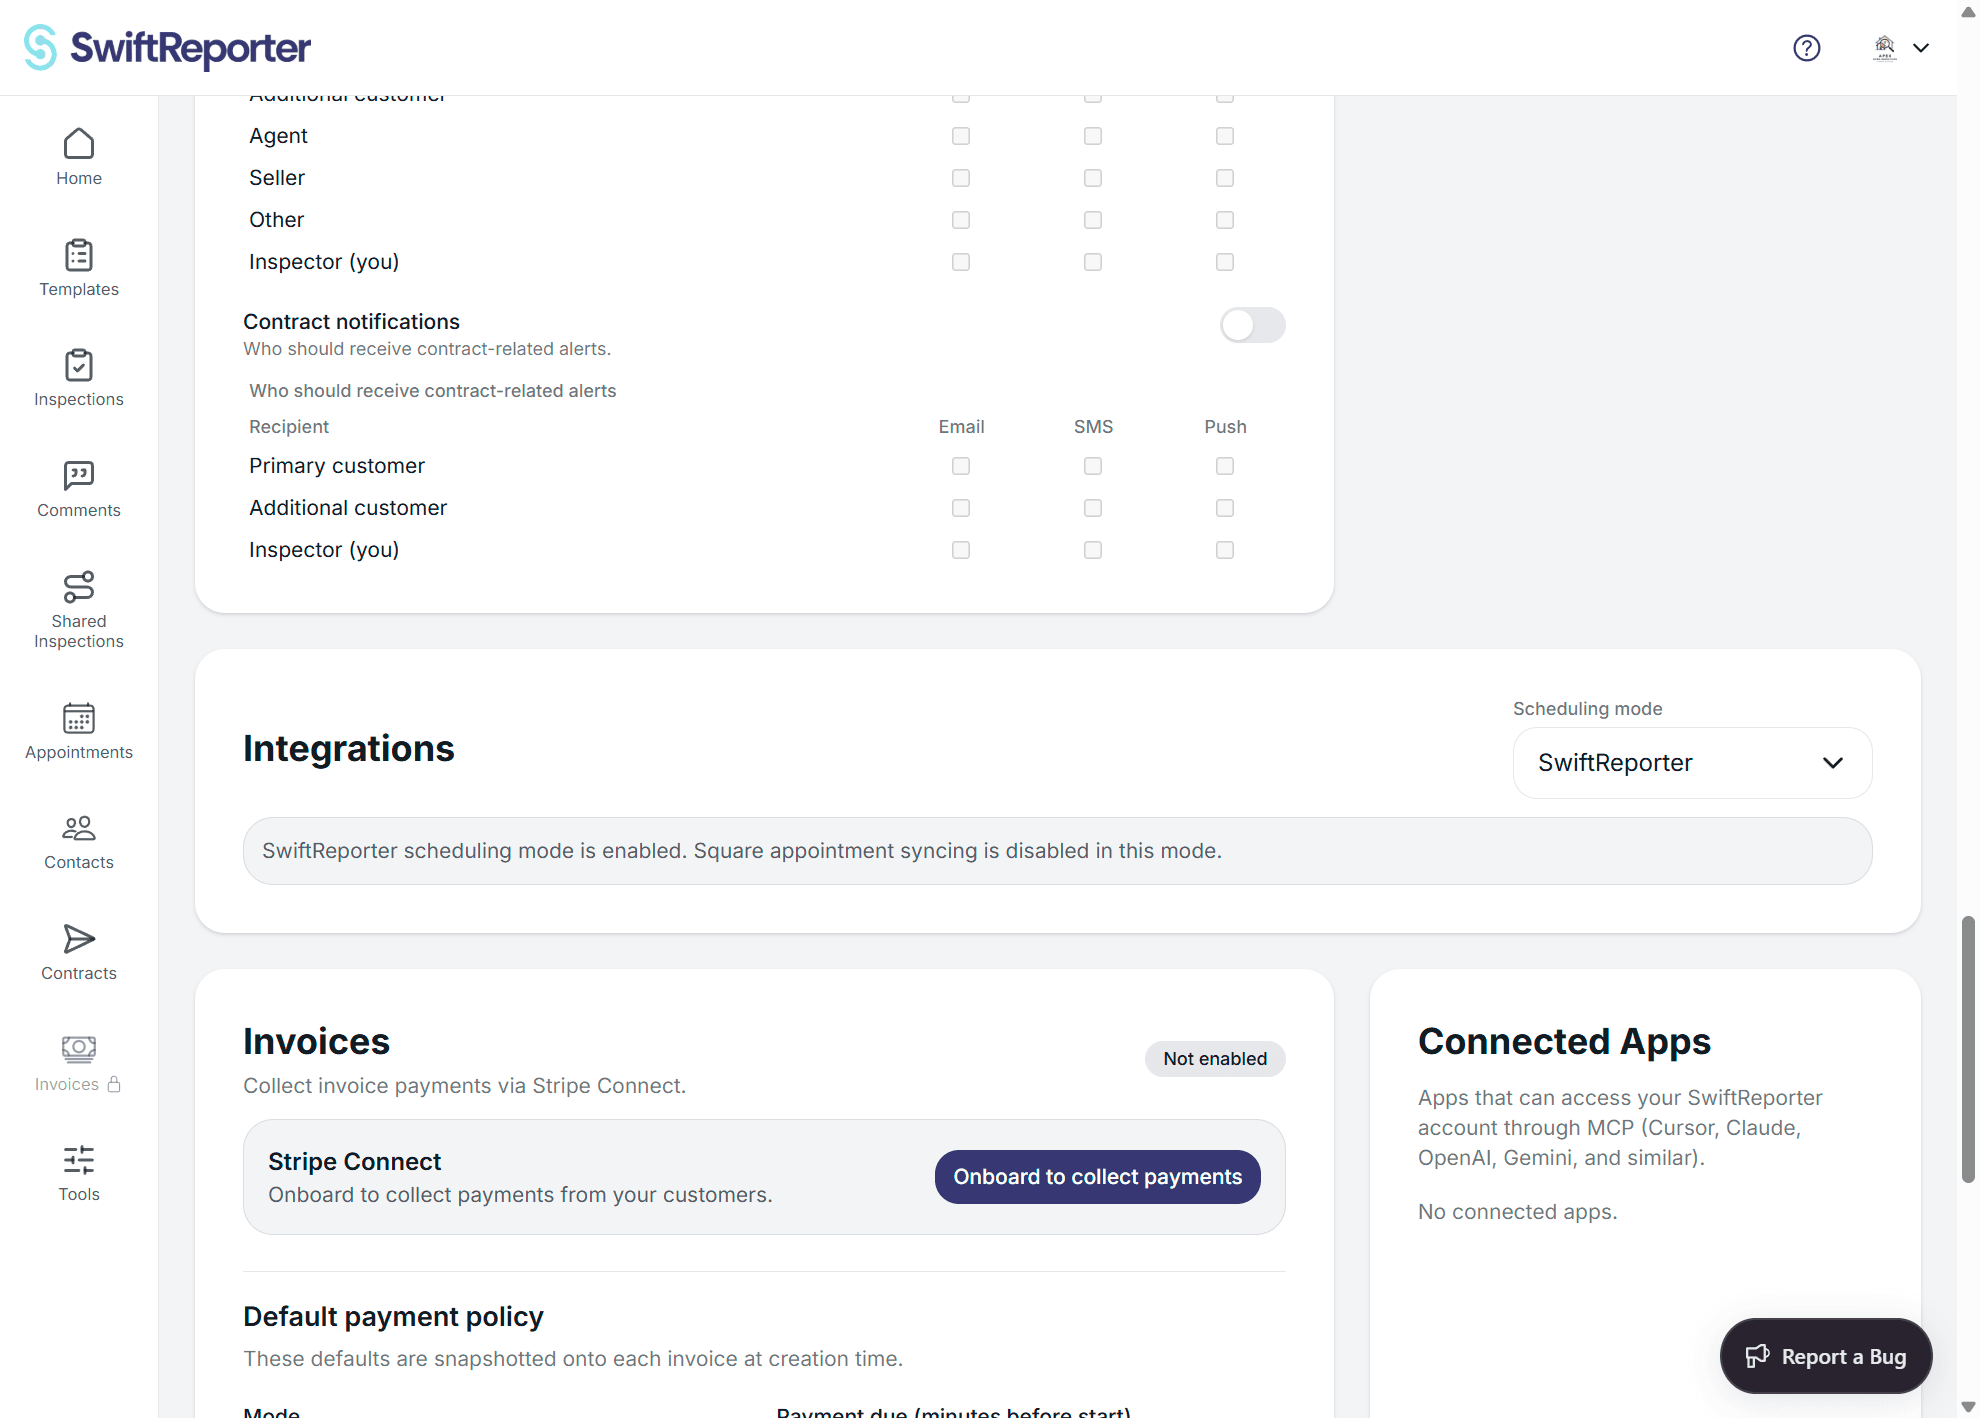Click the Invoices section heading
The height and width of the screenshot is (1418, 1980).
(x=316, y=1042)
